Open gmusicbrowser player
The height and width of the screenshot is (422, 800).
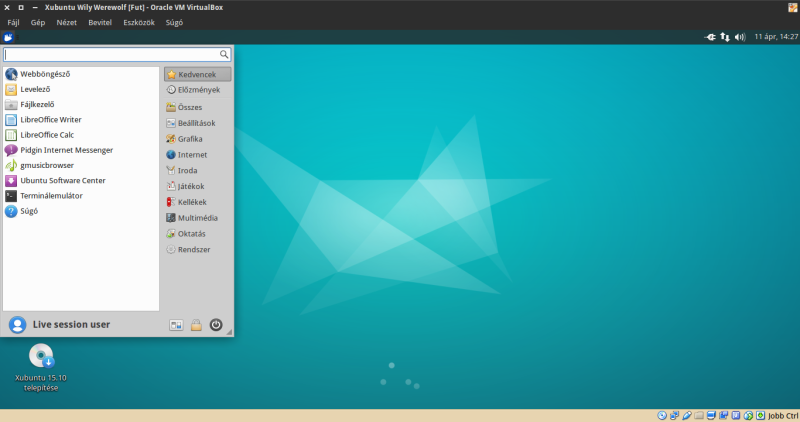click(x=81, y=165)
